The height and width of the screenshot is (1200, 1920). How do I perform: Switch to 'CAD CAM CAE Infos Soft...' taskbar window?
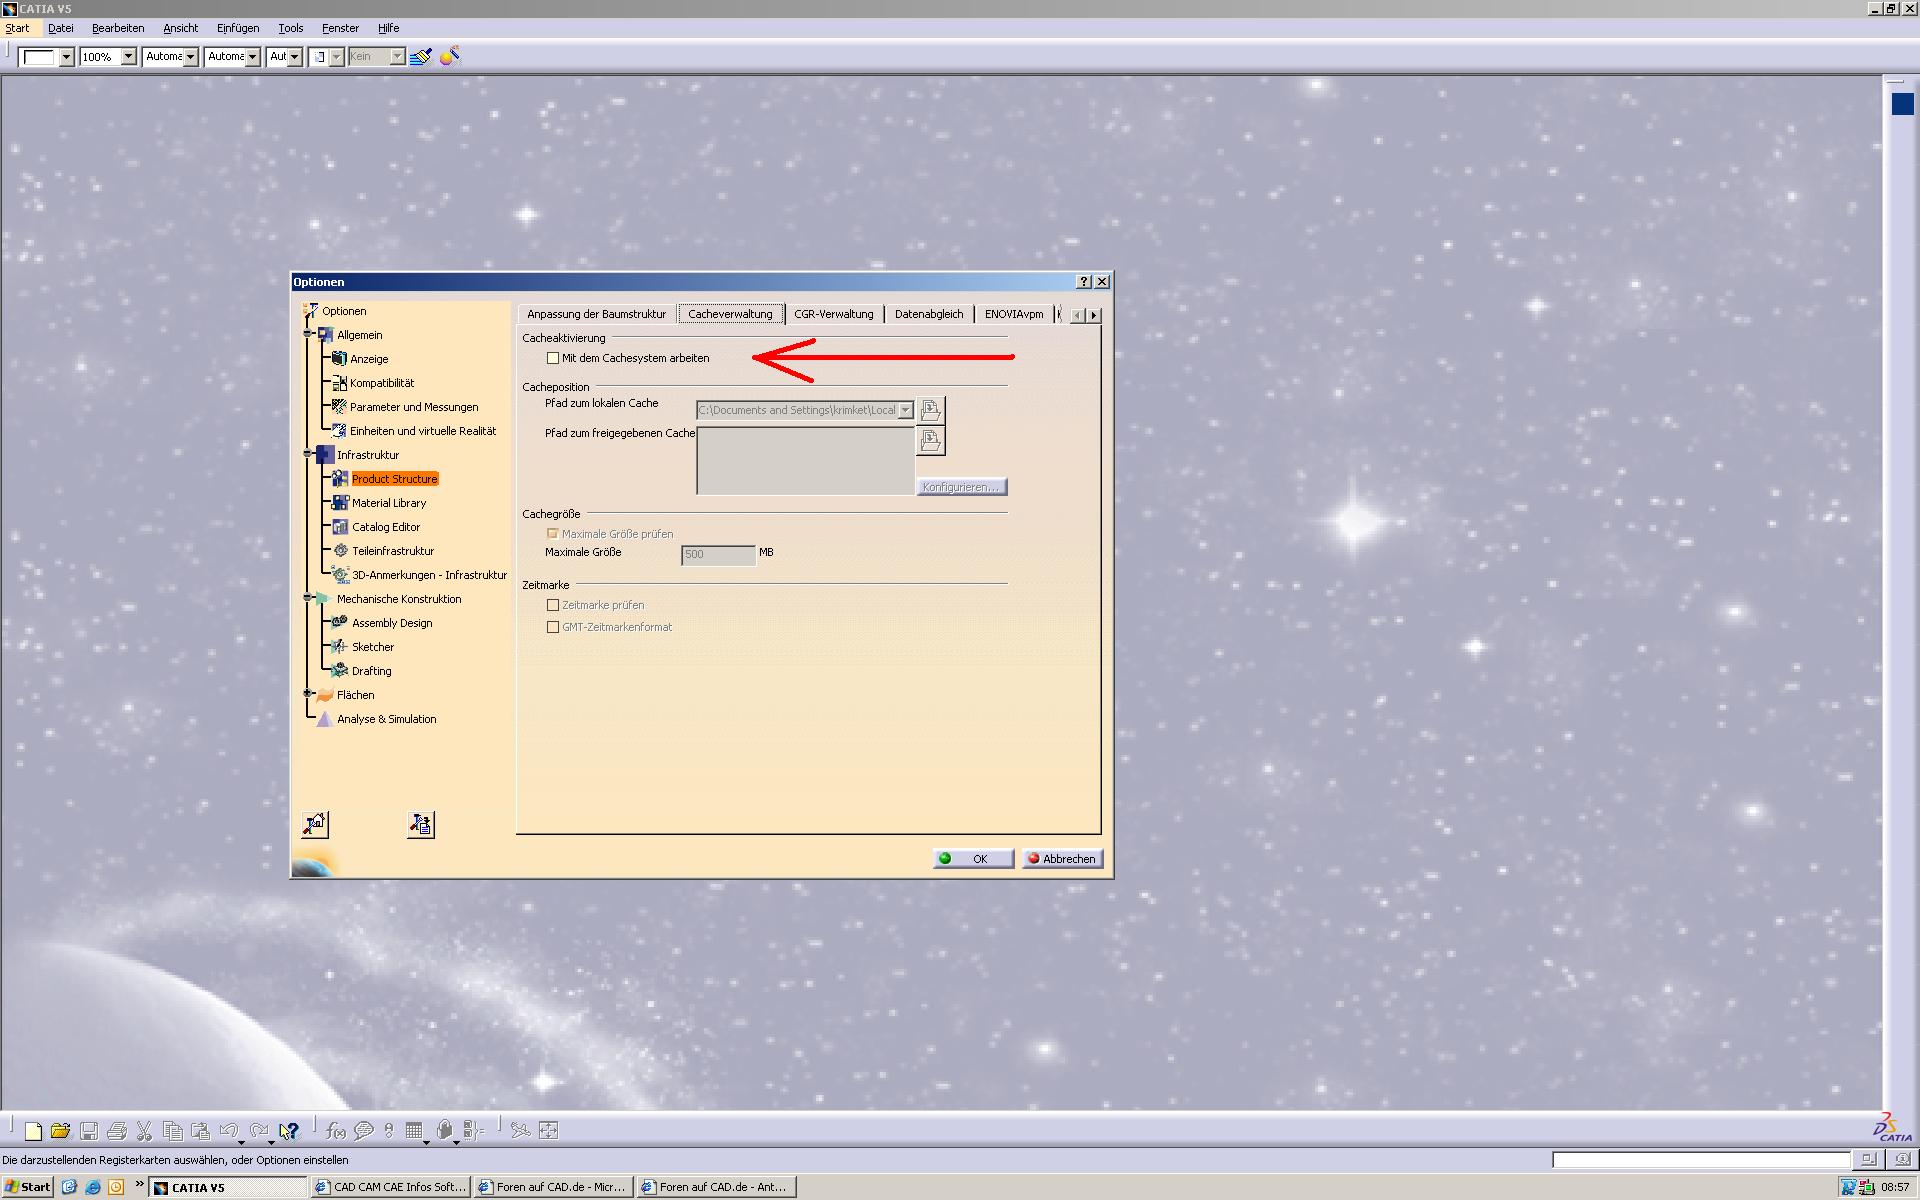(391, 1187)
